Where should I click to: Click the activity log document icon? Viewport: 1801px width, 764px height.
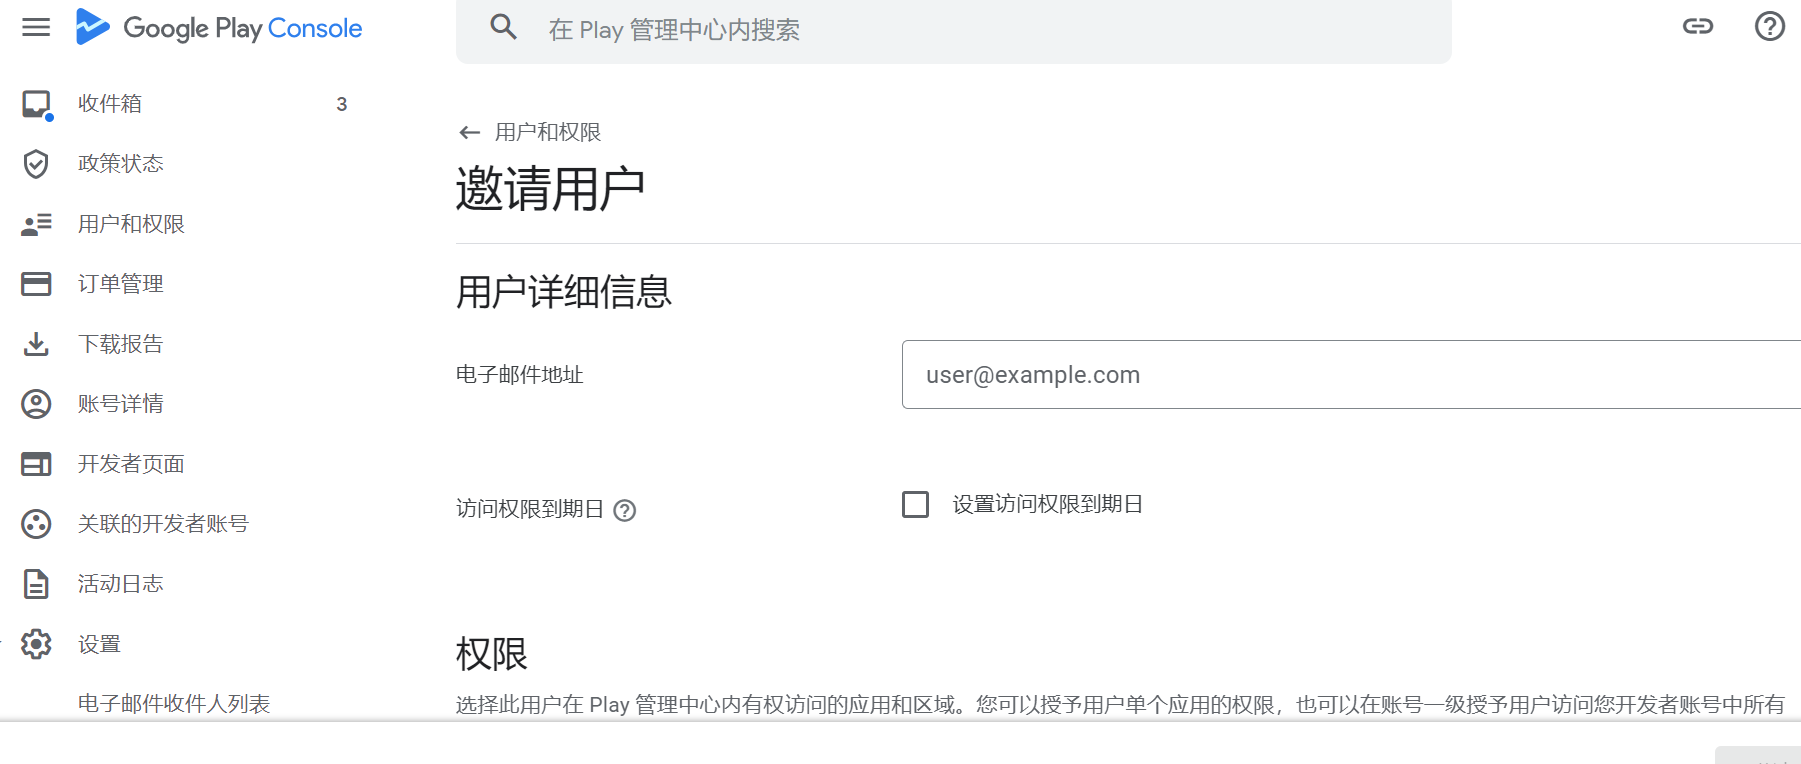pos(36,584)
